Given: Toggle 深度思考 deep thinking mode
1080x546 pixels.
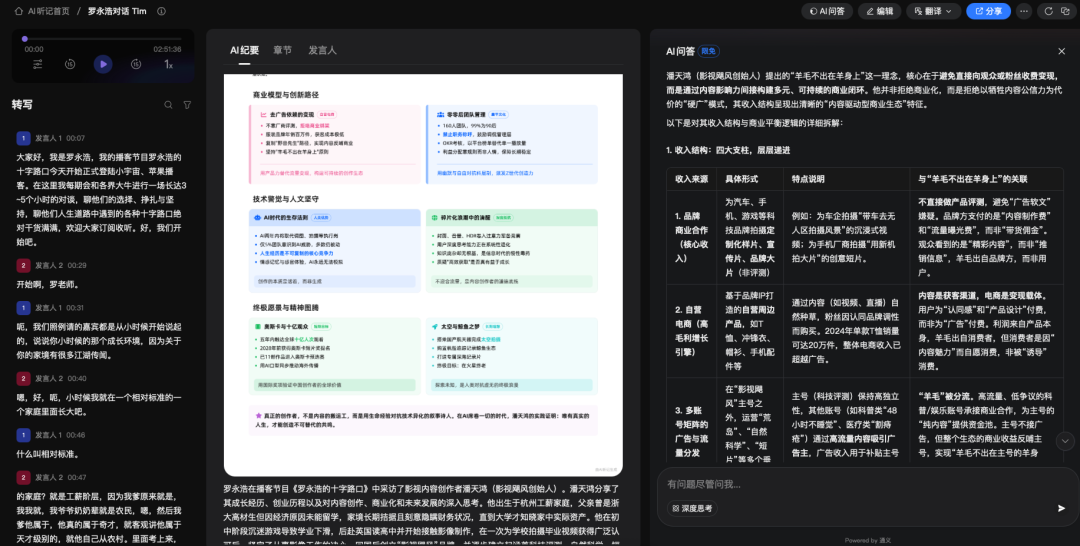Looking at the screenshot, I should pos(693,508).
